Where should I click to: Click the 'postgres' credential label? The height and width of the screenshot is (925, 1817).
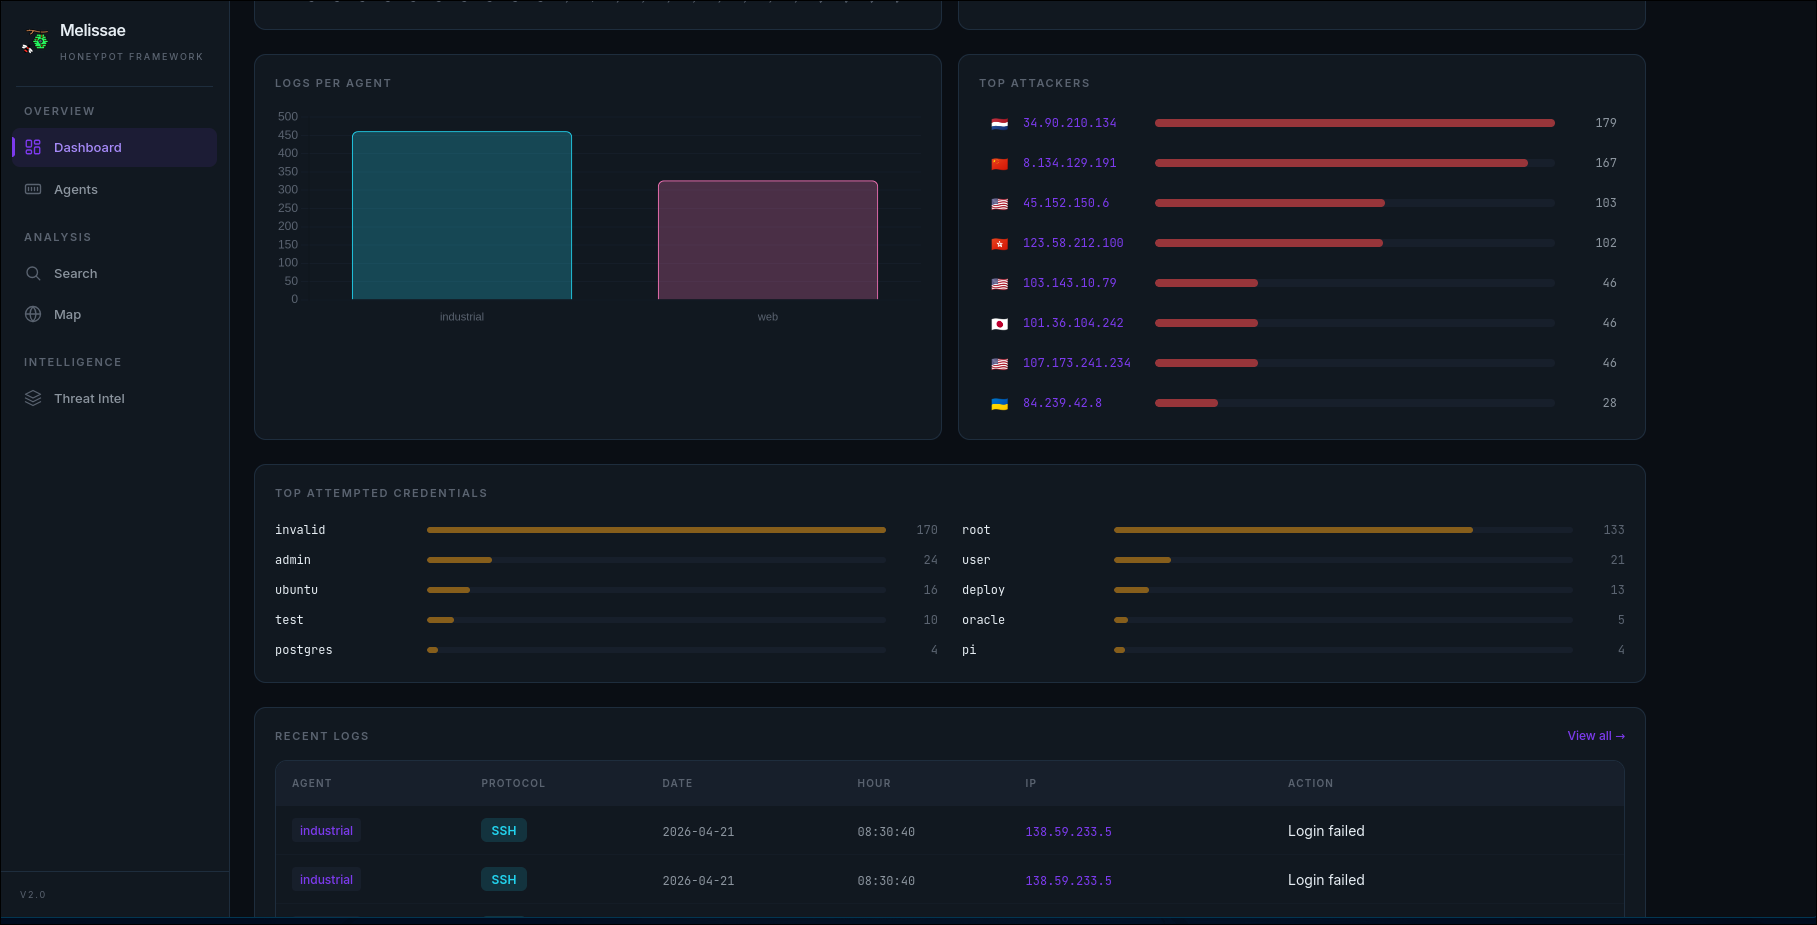(x=304, y=650)
